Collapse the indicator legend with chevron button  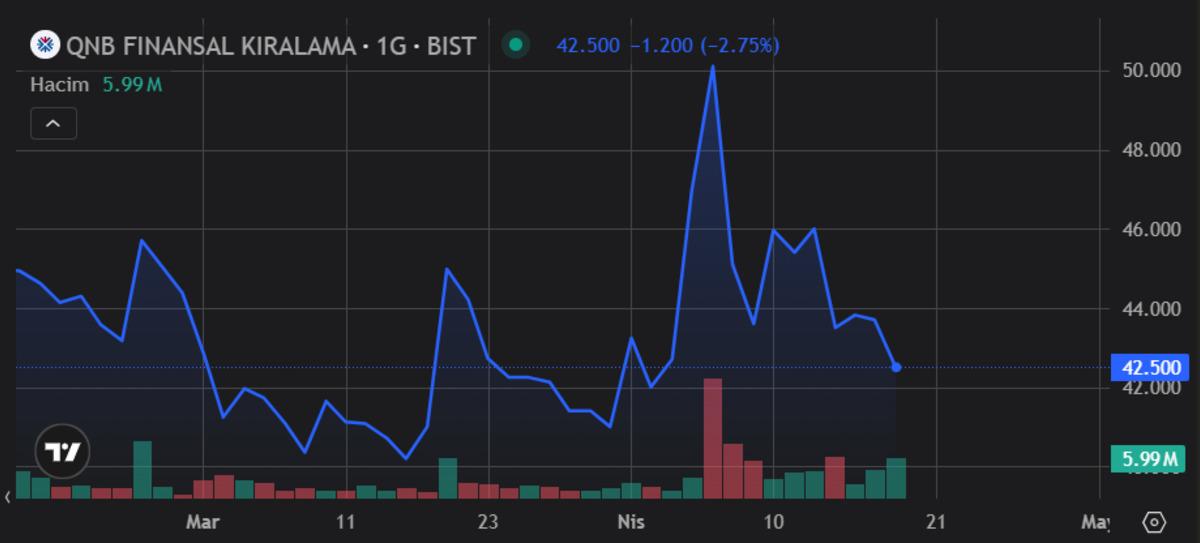point(53,124)
